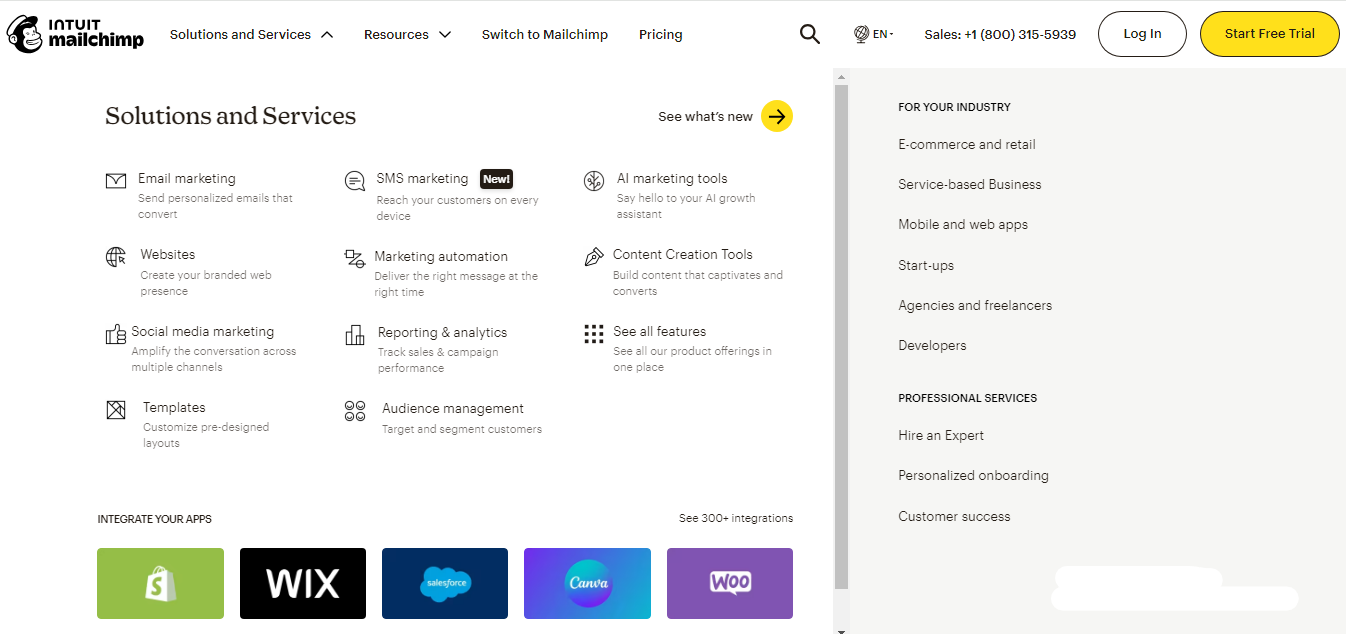
Task: Click the Start Free Trial button
Action: (x=1270, y=34)
